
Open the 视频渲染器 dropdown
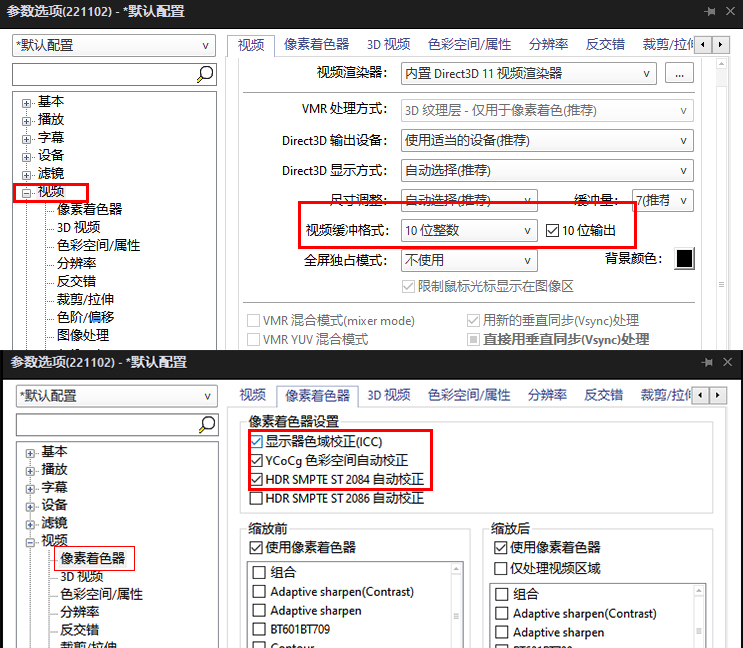click(529, 73)
